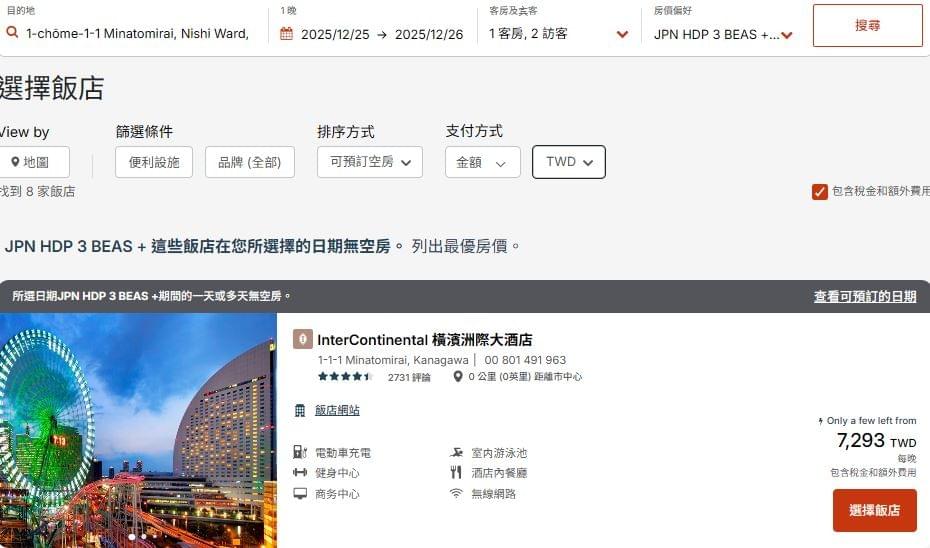Click the map pin icon in 地圖 button
Image resolution: width=930 pixels, height=548 pixels.
click(15, 162)
